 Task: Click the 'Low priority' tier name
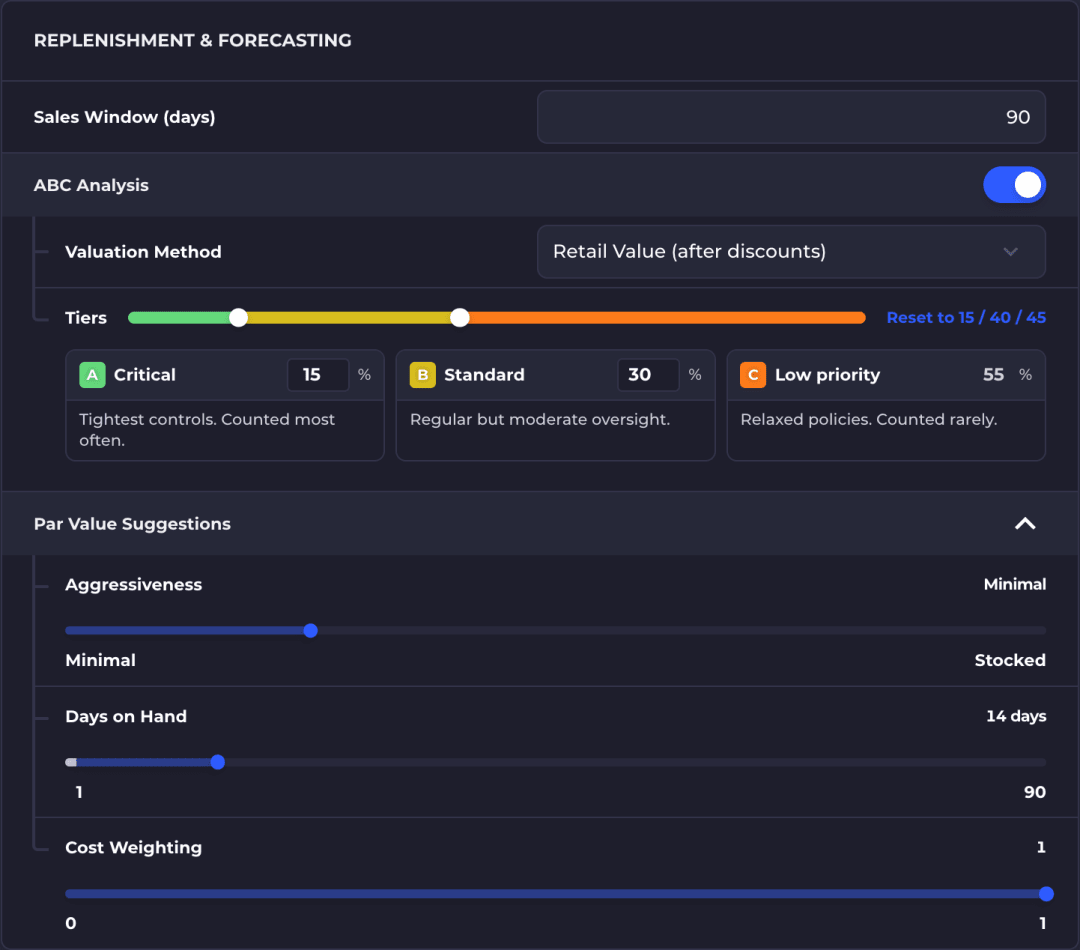827,375
